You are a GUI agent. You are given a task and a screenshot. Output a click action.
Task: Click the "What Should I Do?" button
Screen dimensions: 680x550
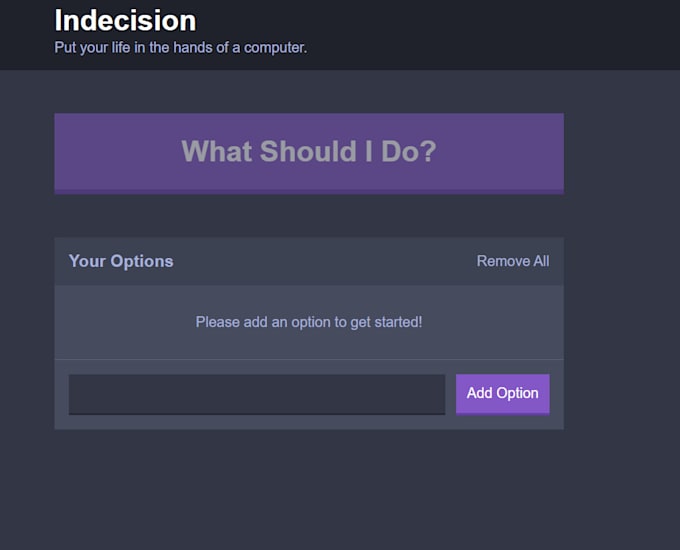coord(308,152)
